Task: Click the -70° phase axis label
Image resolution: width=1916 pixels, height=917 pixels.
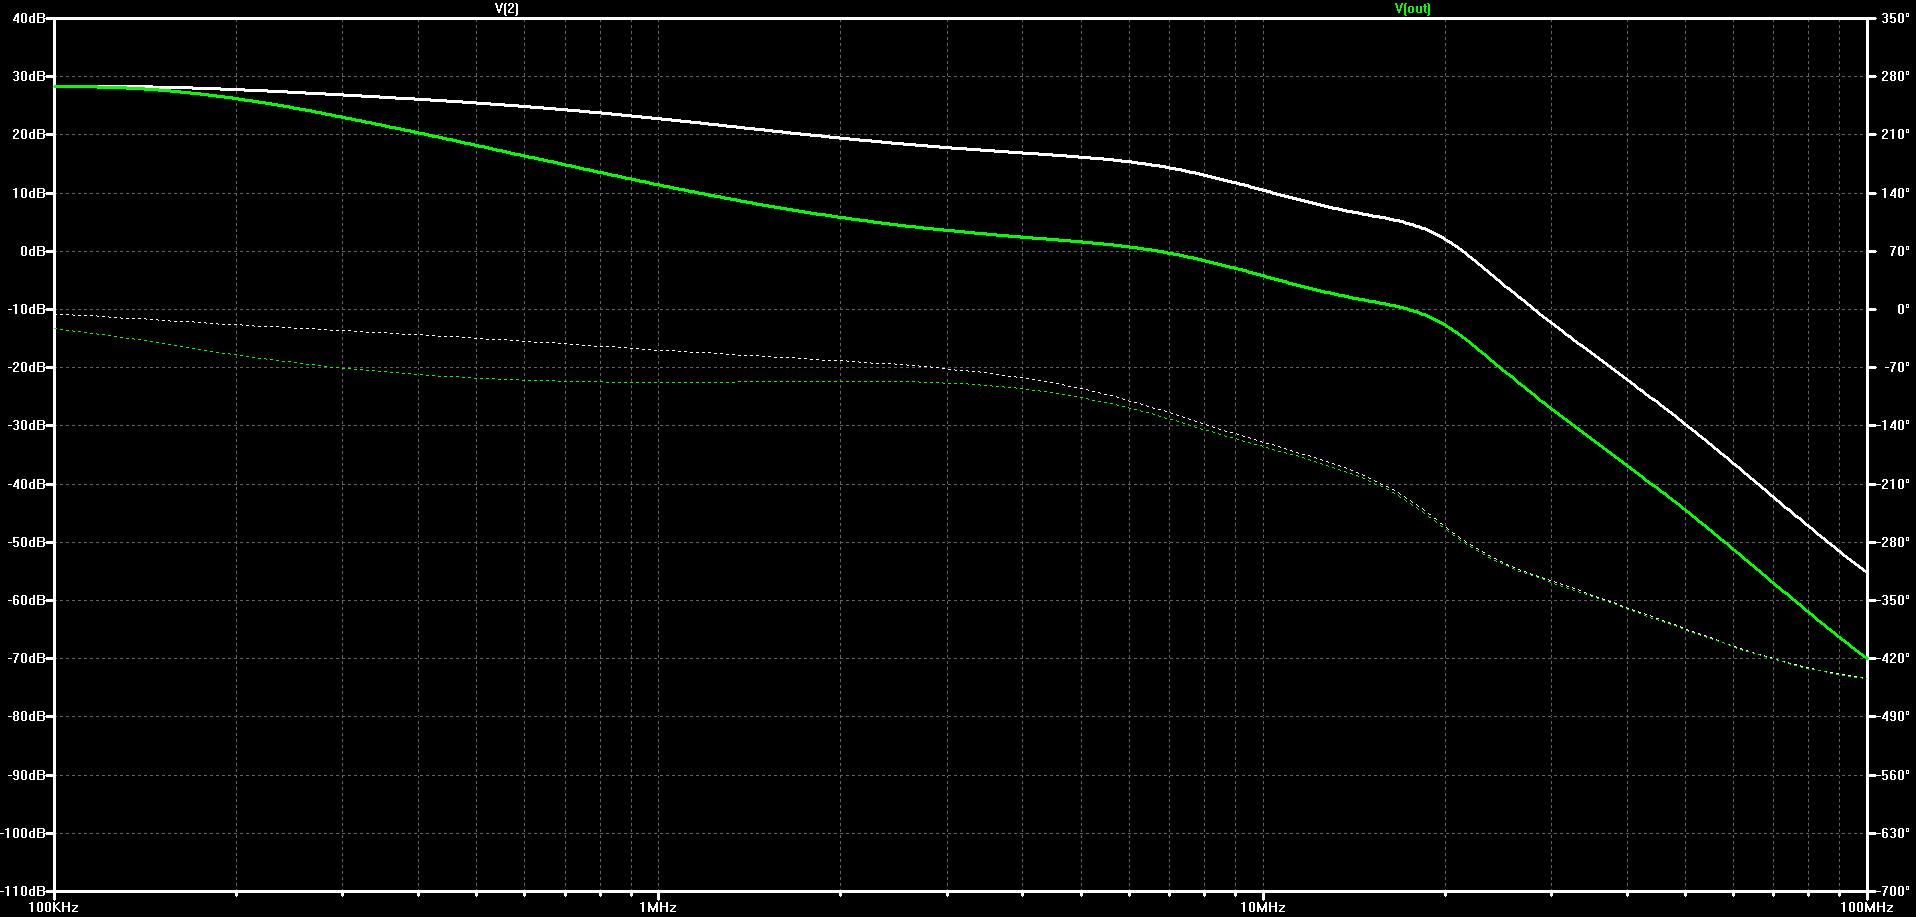Action: tap(1895, 367)
